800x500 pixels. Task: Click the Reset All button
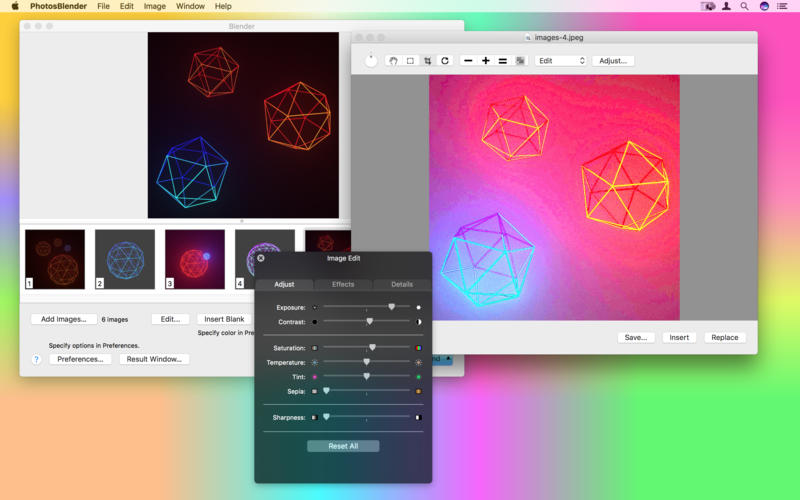click(x=343, y=446)
